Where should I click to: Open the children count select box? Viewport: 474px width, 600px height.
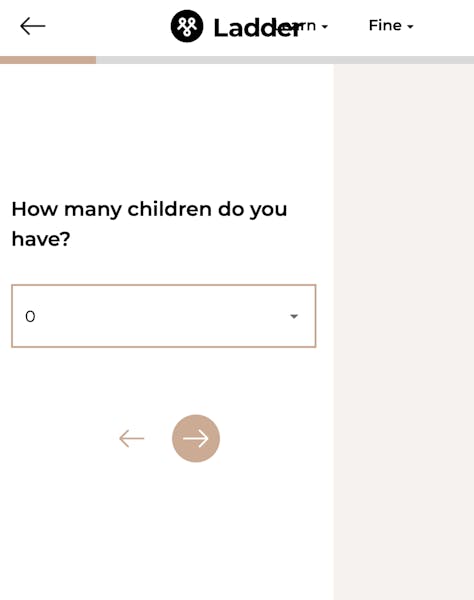point(164,316)
